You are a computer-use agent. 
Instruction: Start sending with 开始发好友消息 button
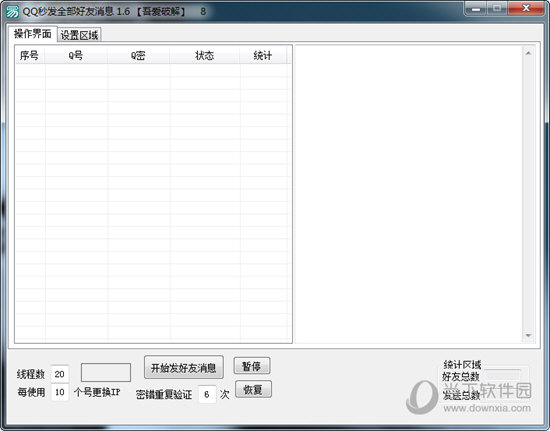click(184, 368)
